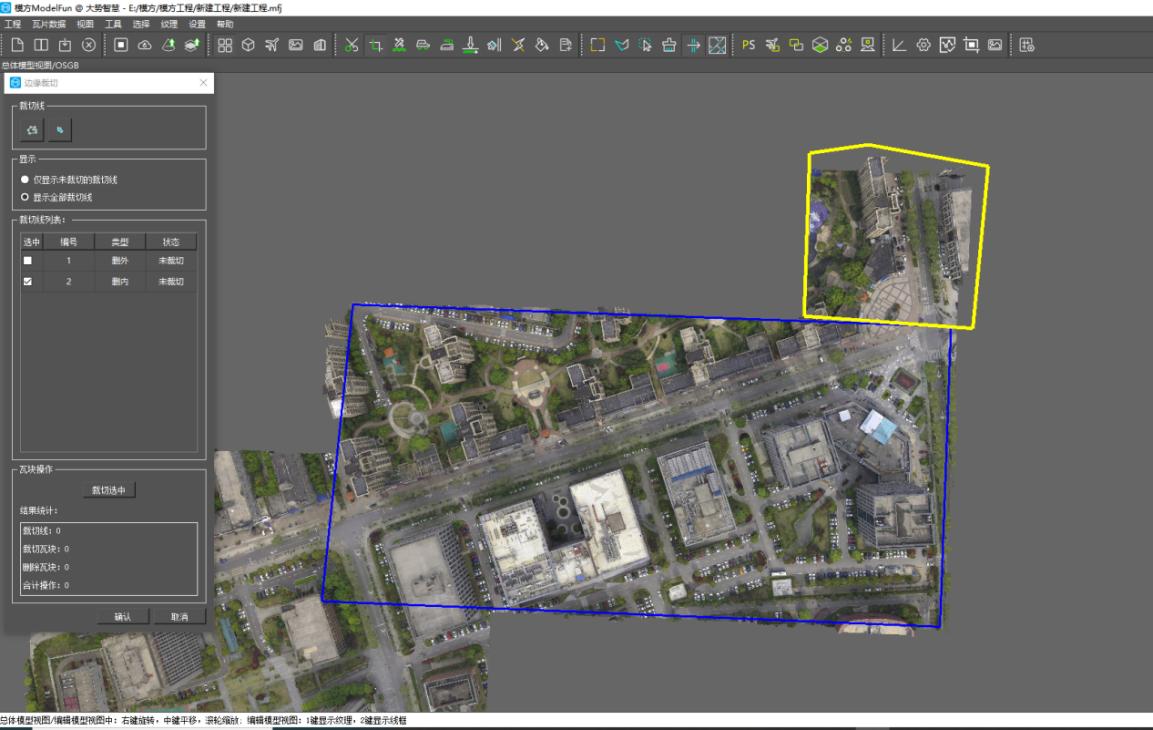Image resolution: width=1153 pixels, height=730 pixels.
Task: Select the paint bucket tool
Action: coord(542,45)
